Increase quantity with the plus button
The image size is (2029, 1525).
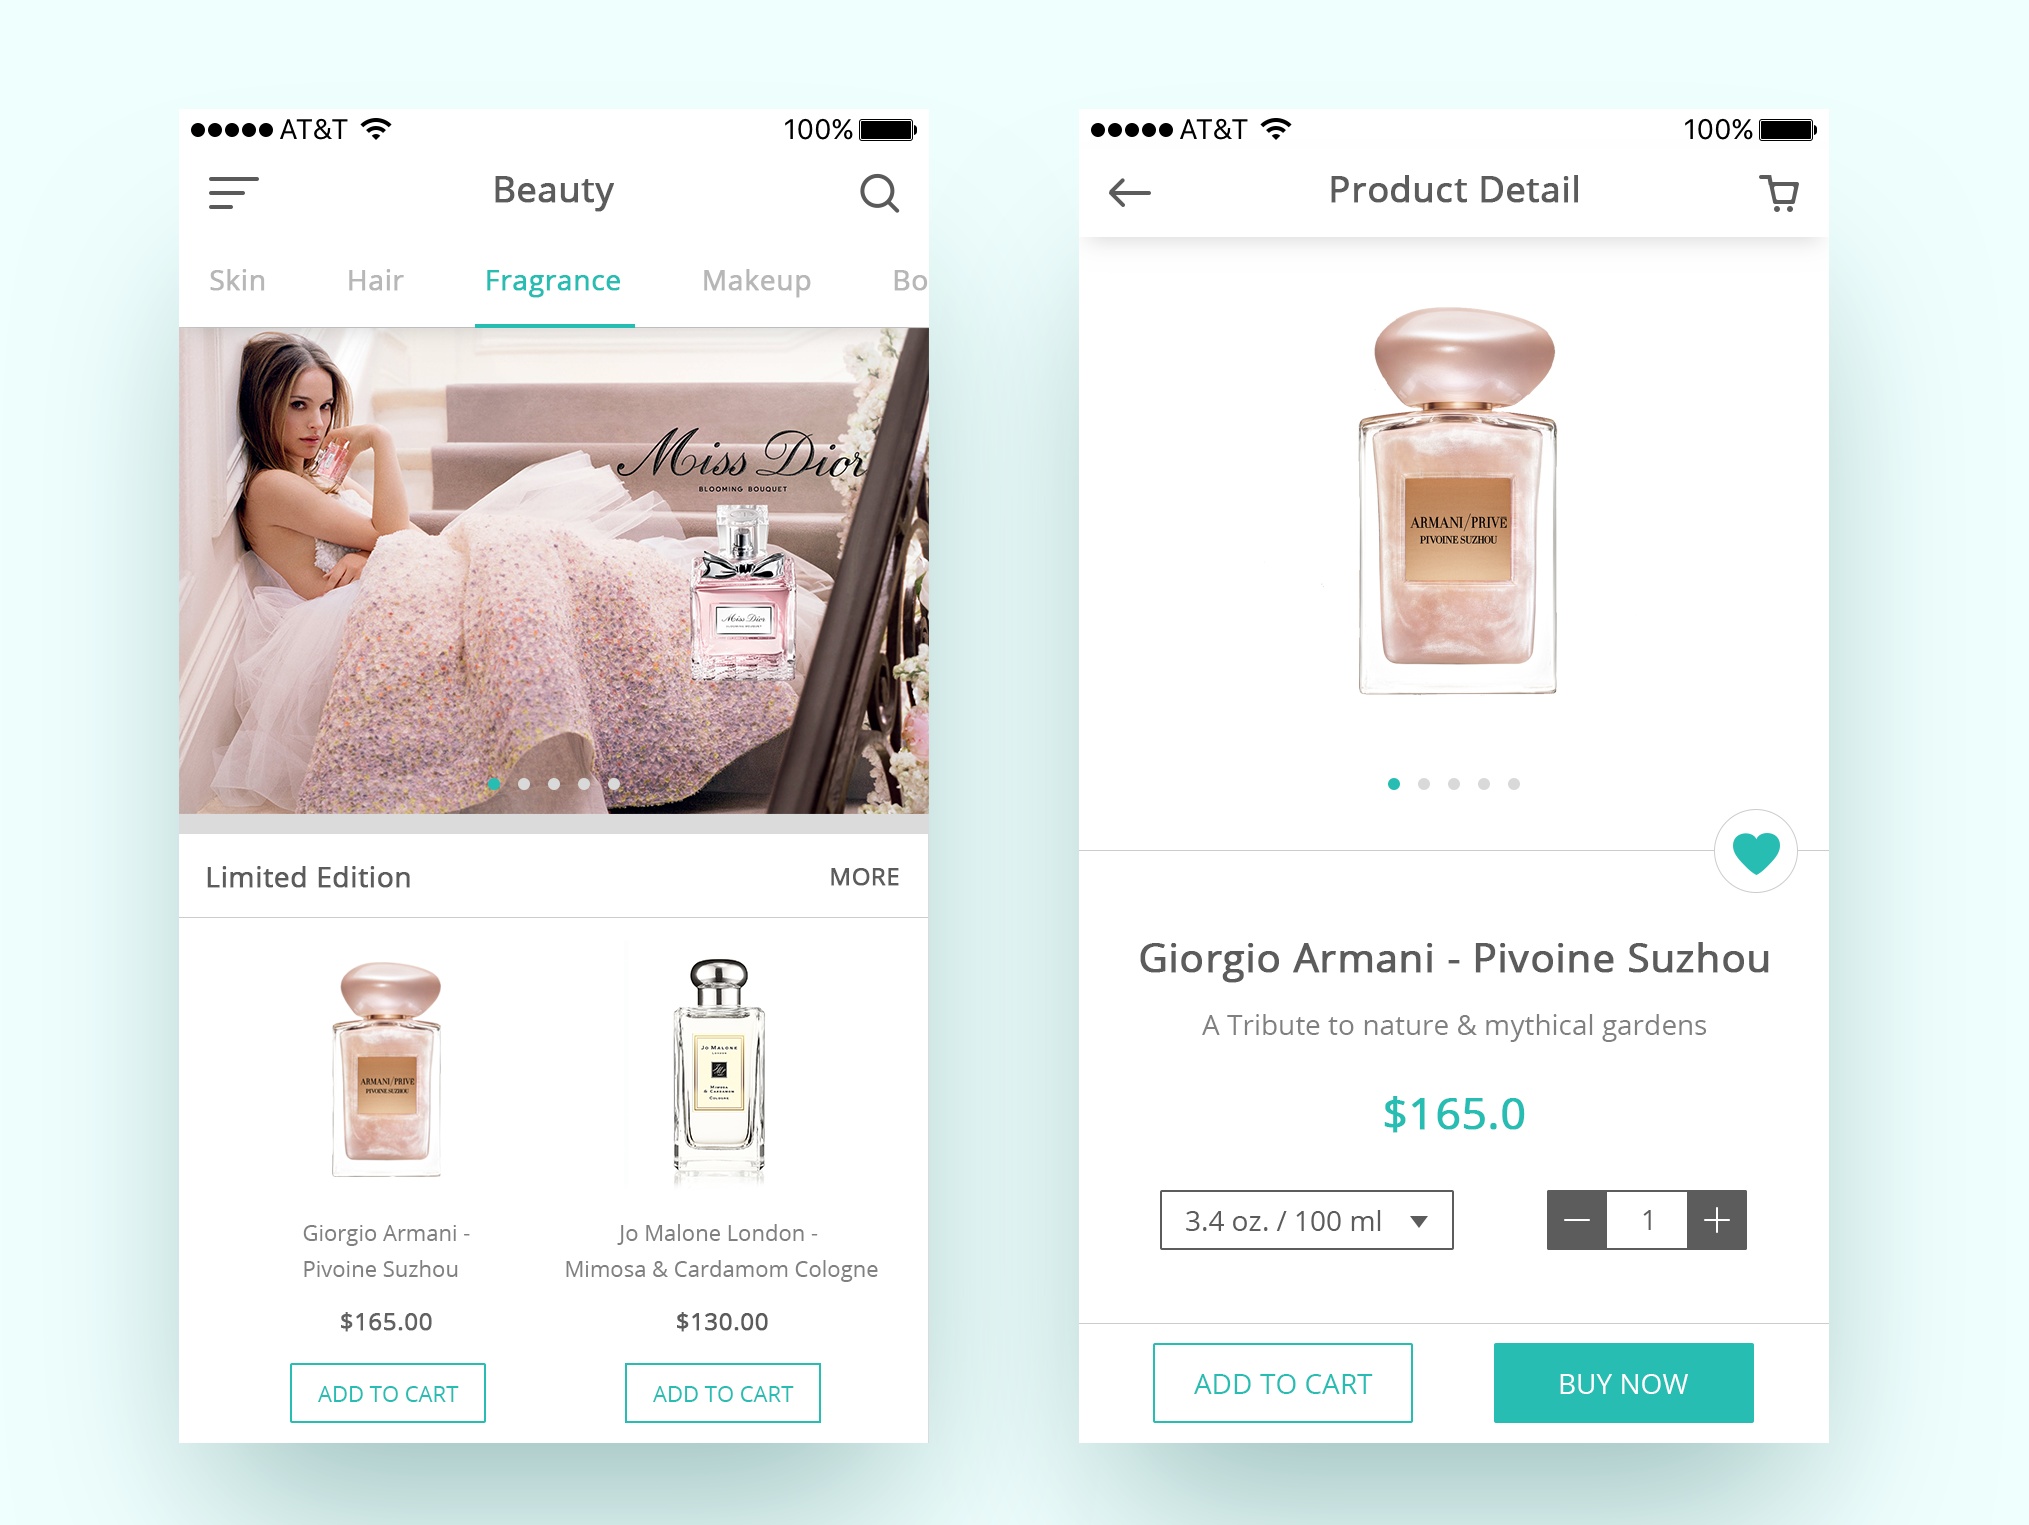click(x=1717, y=1220)
